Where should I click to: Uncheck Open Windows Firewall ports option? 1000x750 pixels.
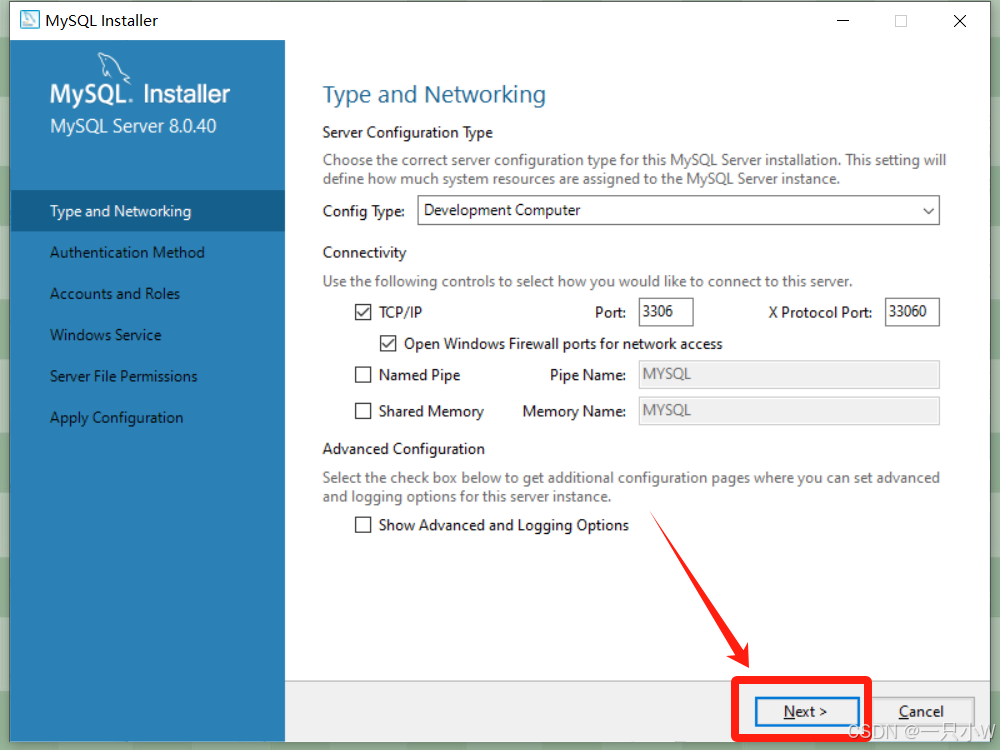(388, 344)
